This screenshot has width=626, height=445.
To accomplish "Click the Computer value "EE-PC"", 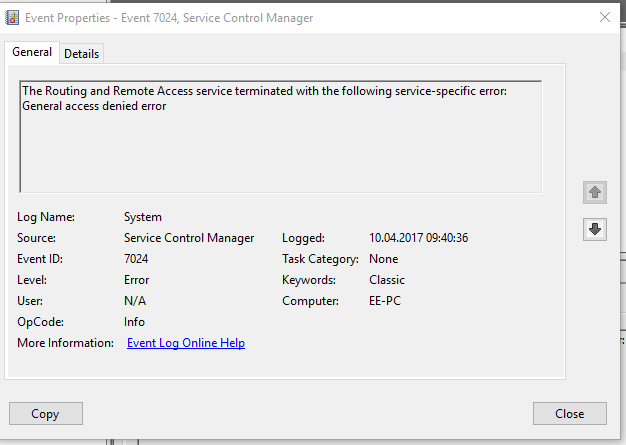I will (x=385, y=301).
